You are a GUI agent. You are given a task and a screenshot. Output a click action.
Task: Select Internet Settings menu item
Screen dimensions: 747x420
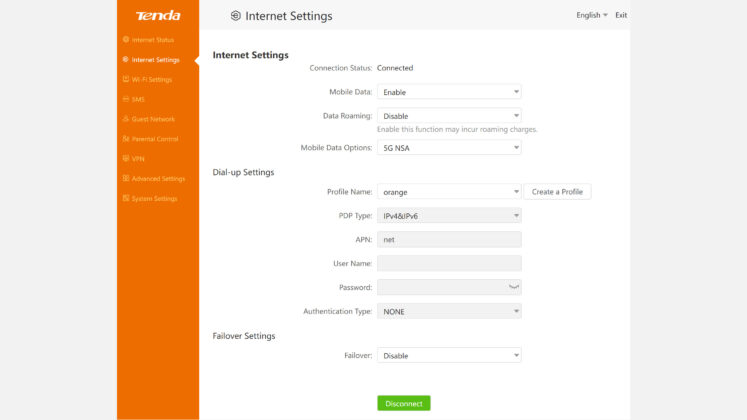[155, 60]
